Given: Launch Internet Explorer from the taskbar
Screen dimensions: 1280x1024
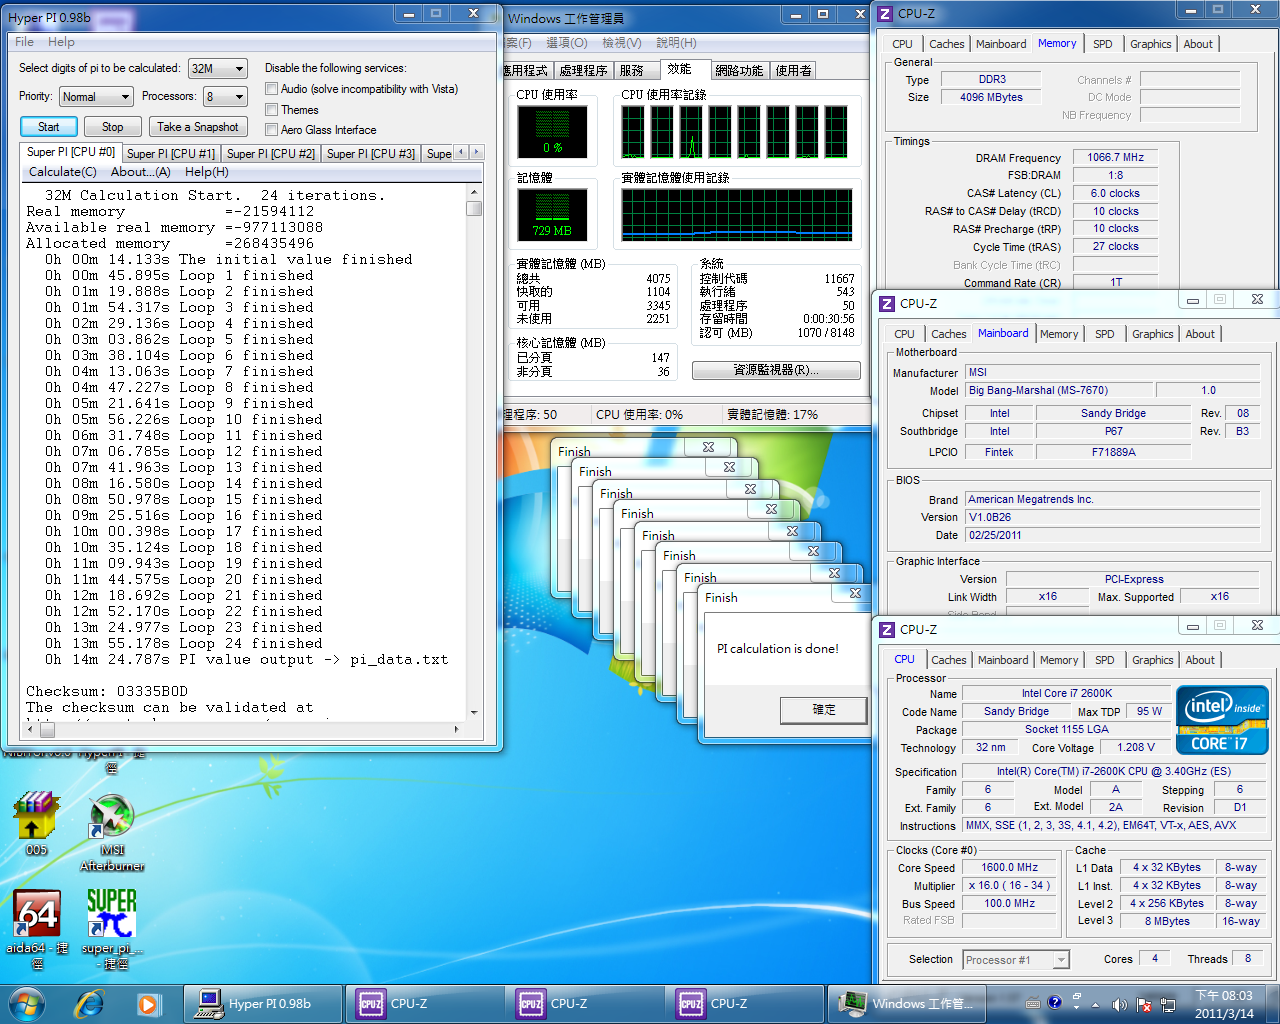Looking at the screenshot, I should (x=90, y=1003).
